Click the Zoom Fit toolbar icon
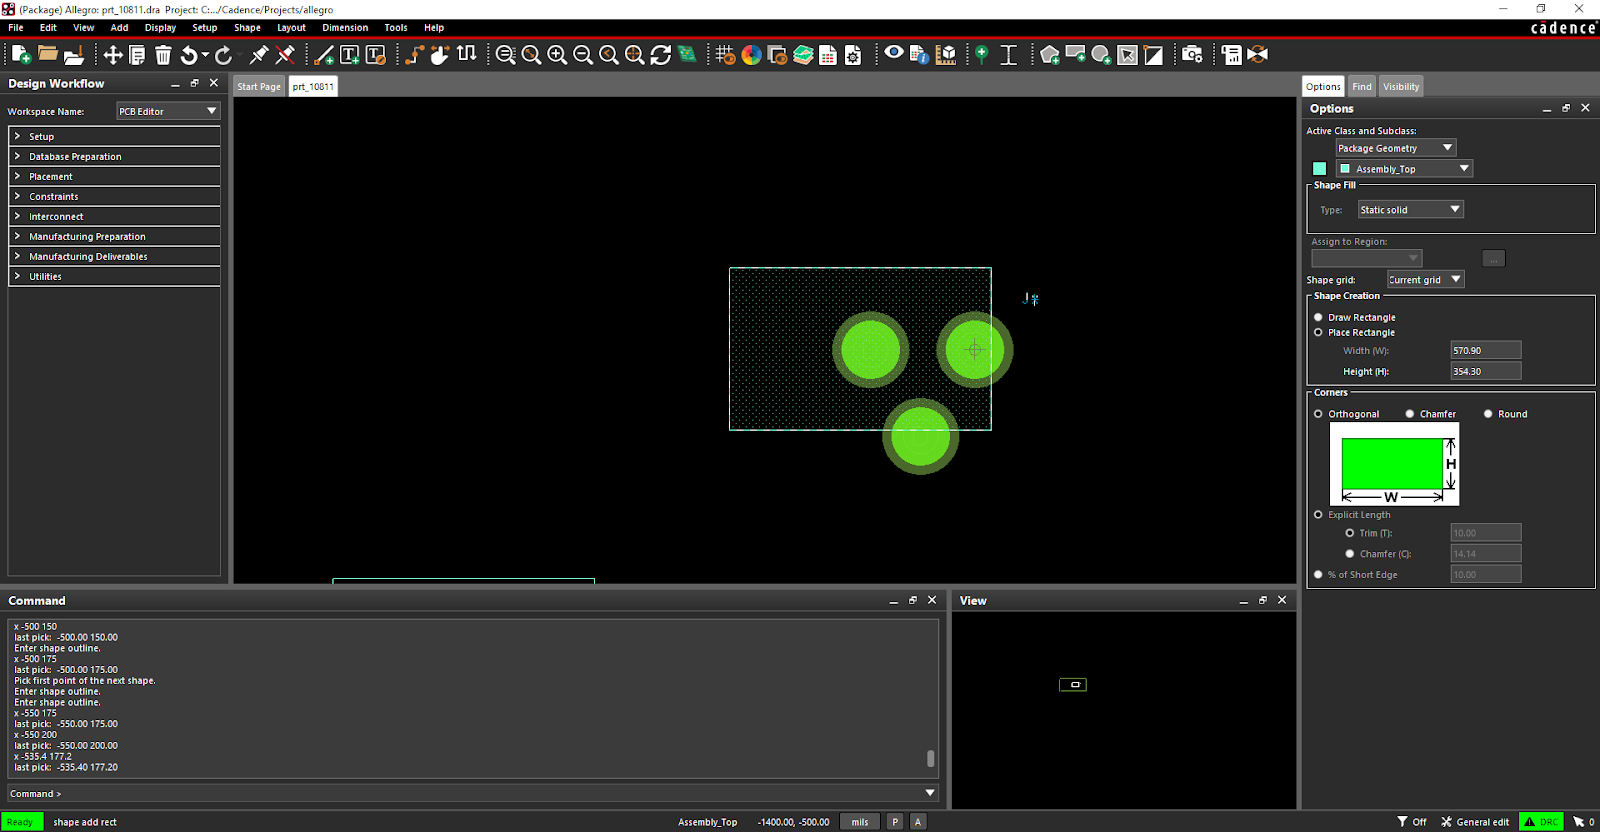1600x832 pixels. (x=531, y=55)
